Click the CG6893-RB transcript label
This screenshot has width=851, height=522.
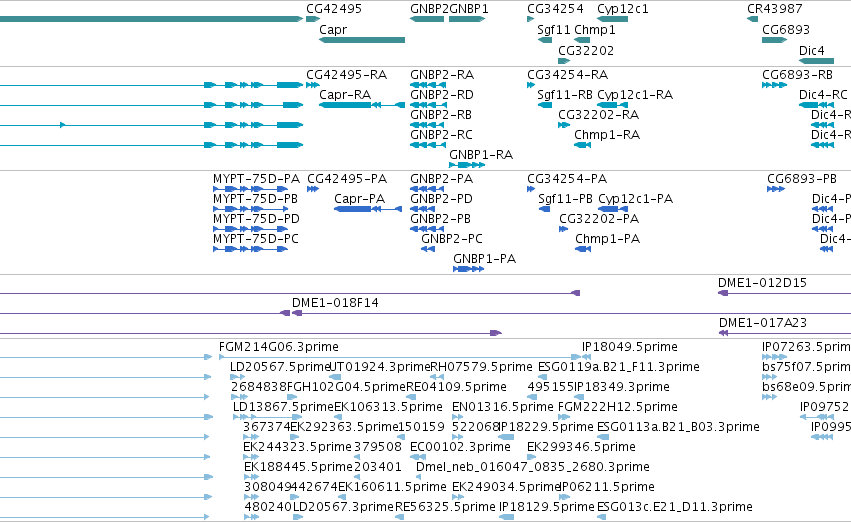(x=797, y=74)
